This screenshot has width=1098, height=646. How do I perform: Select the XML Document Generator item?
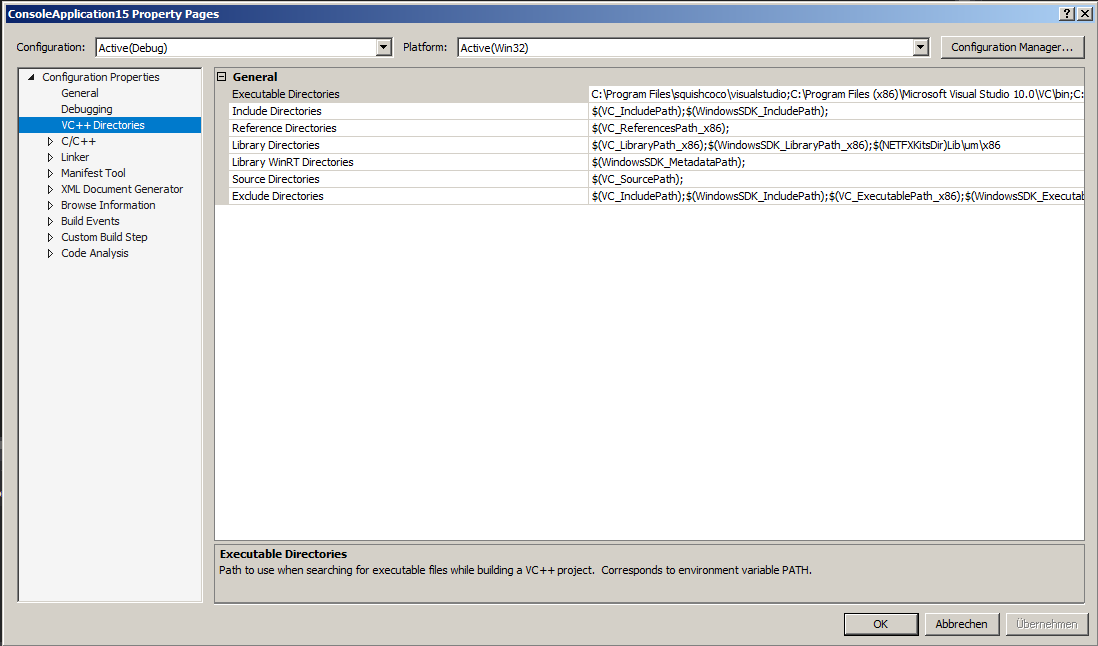122,189
